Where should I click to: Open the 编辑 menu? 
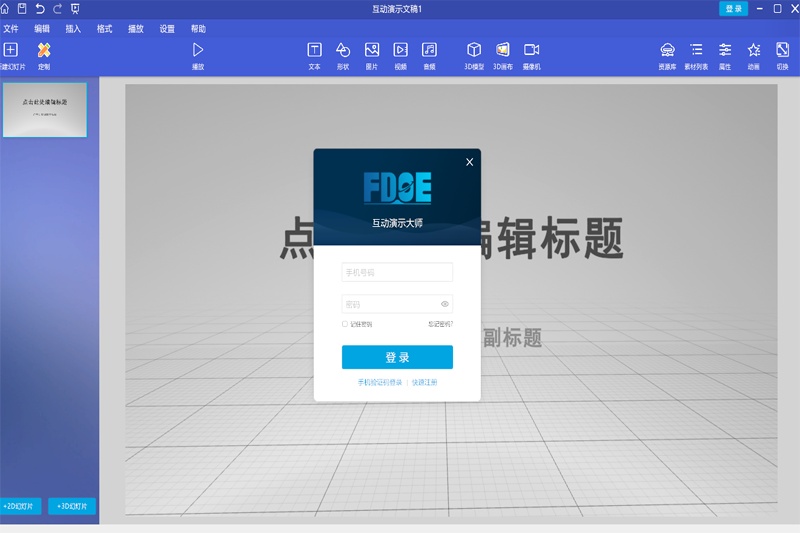tap(42, 29)
